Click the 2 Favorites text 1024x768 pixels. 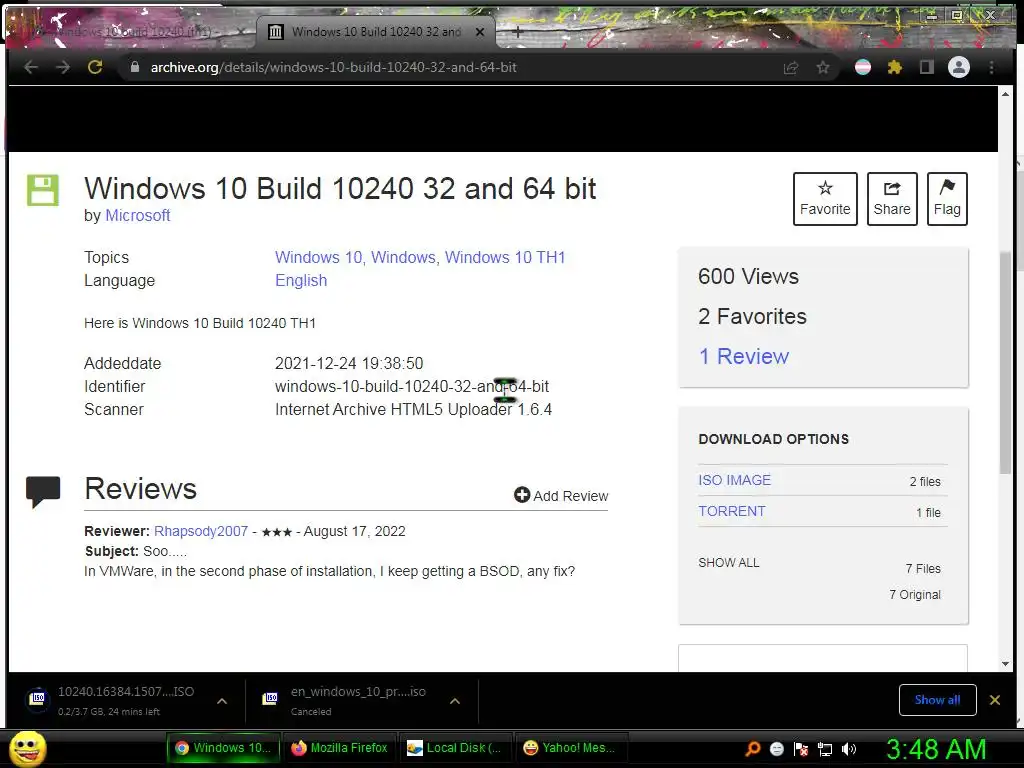[x=752, y=317]
